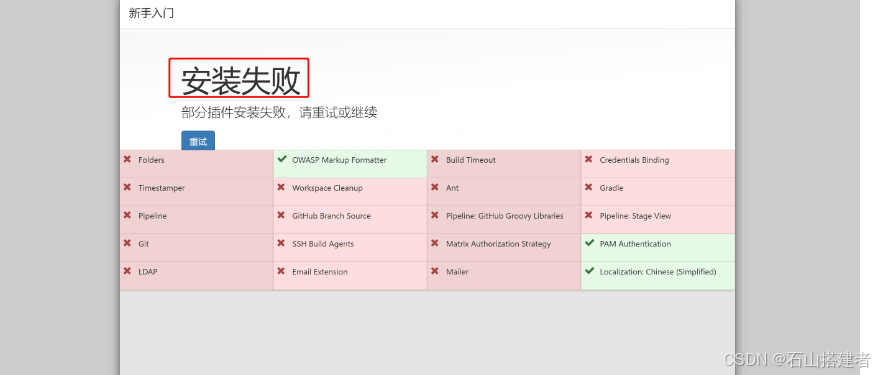Click the failed X icon beside Mailer

click(435, 271)
